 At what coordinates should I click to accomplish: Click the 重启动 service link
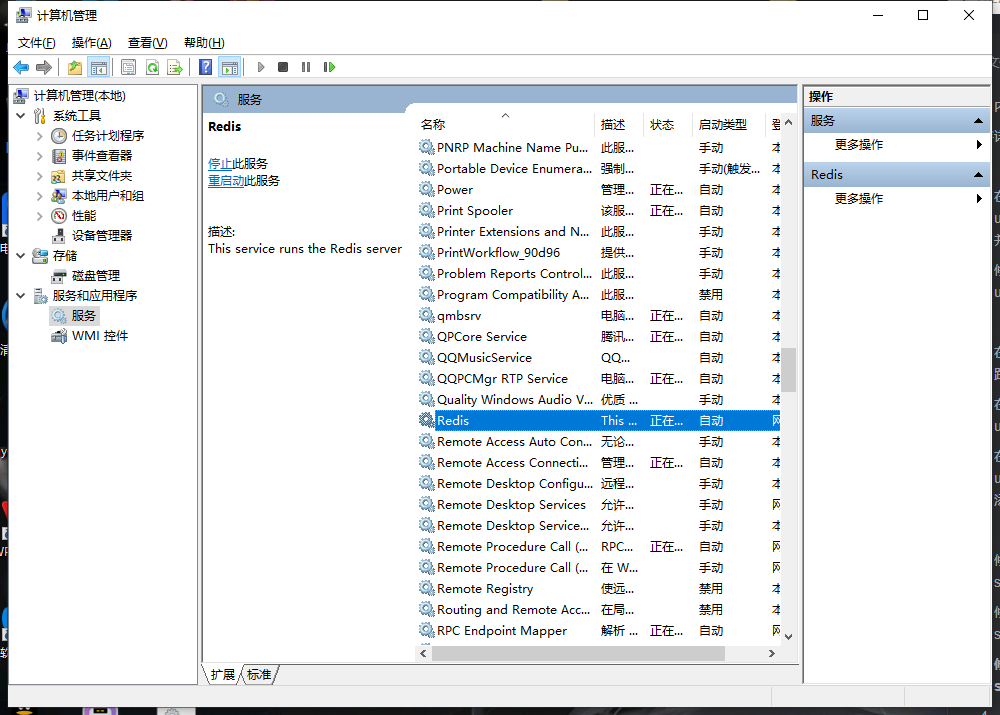[226, 181]
